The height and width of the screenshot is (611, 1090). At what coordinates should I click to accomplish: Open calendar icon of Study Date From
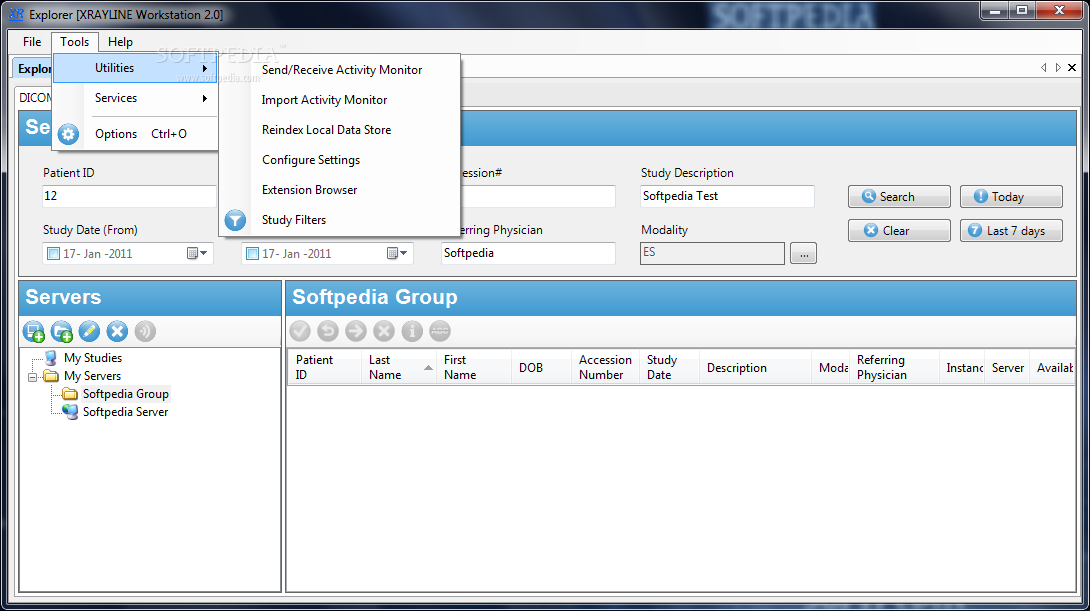pyautogui.click(x=193, y=254)
